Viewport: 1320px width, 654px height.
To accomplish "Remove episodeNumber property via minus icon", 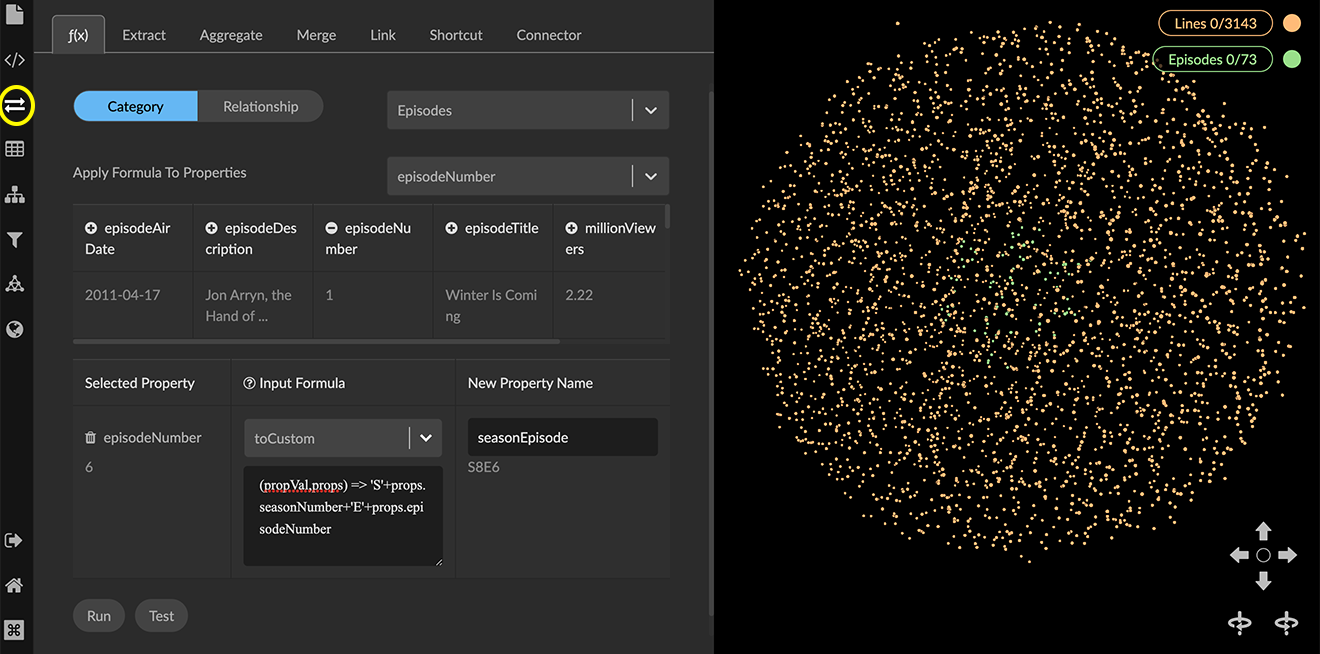I will pyautogui.click(x=331, y=229).
